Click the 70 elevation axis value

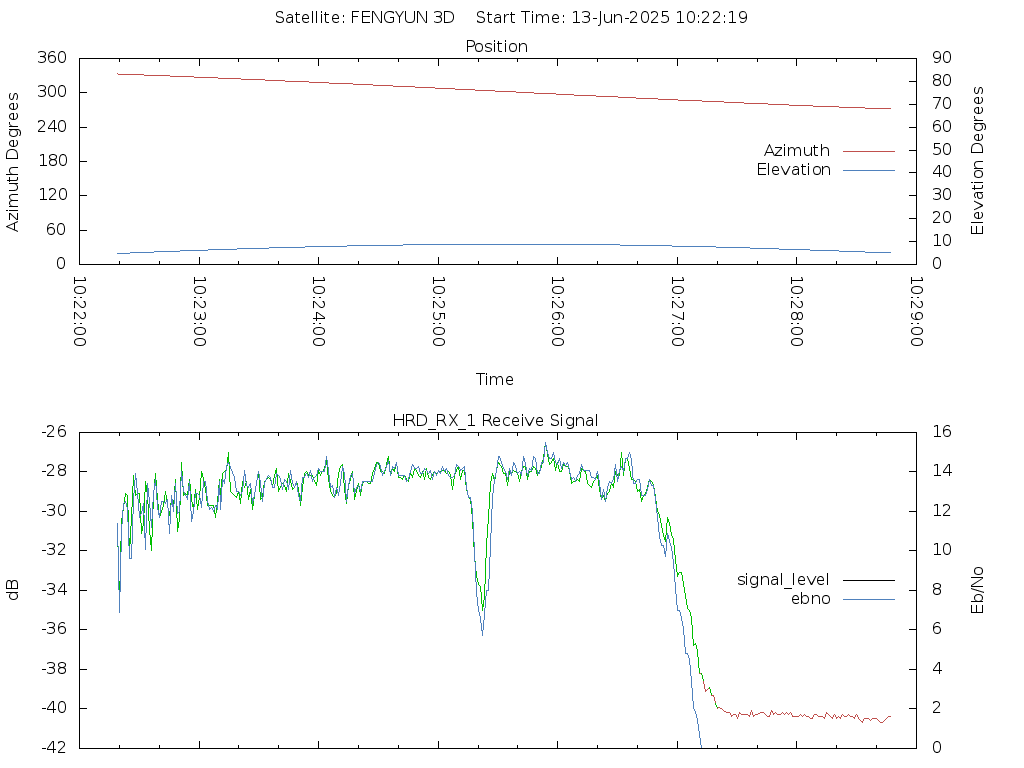click(942, 103)
